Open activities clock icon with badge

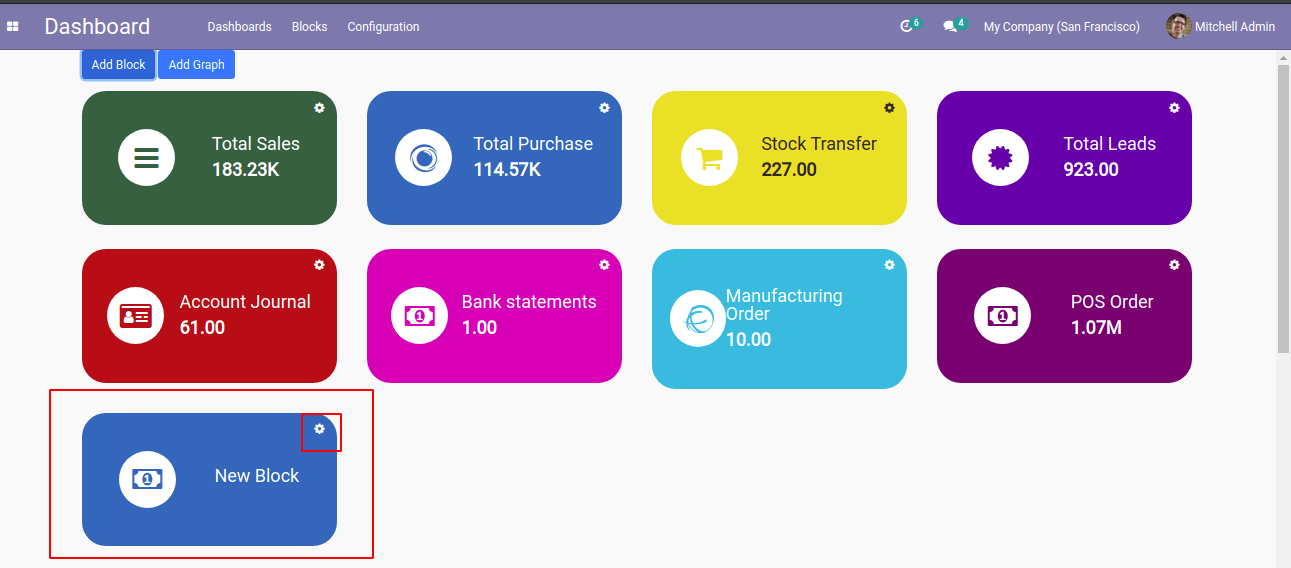pyautogui.click(x=907, y=27)
